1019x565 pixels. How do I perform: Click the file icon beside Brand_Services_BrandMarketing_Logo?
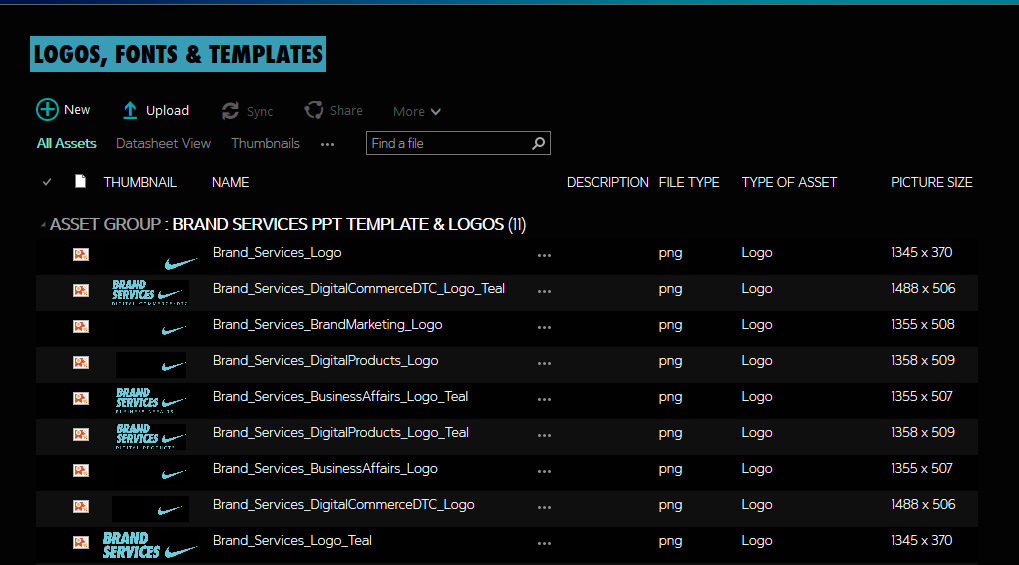point(81,326)
